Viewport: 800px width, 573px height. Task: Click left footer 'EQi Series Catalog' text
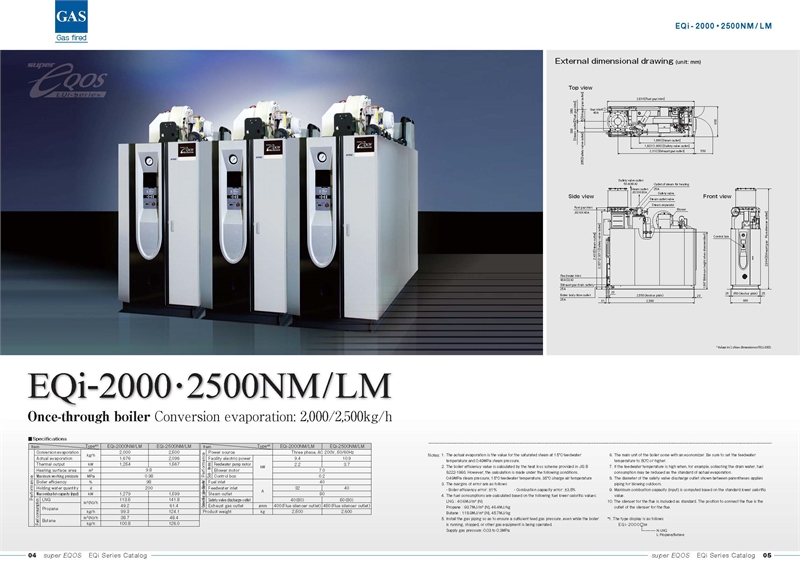pos(118,556)
